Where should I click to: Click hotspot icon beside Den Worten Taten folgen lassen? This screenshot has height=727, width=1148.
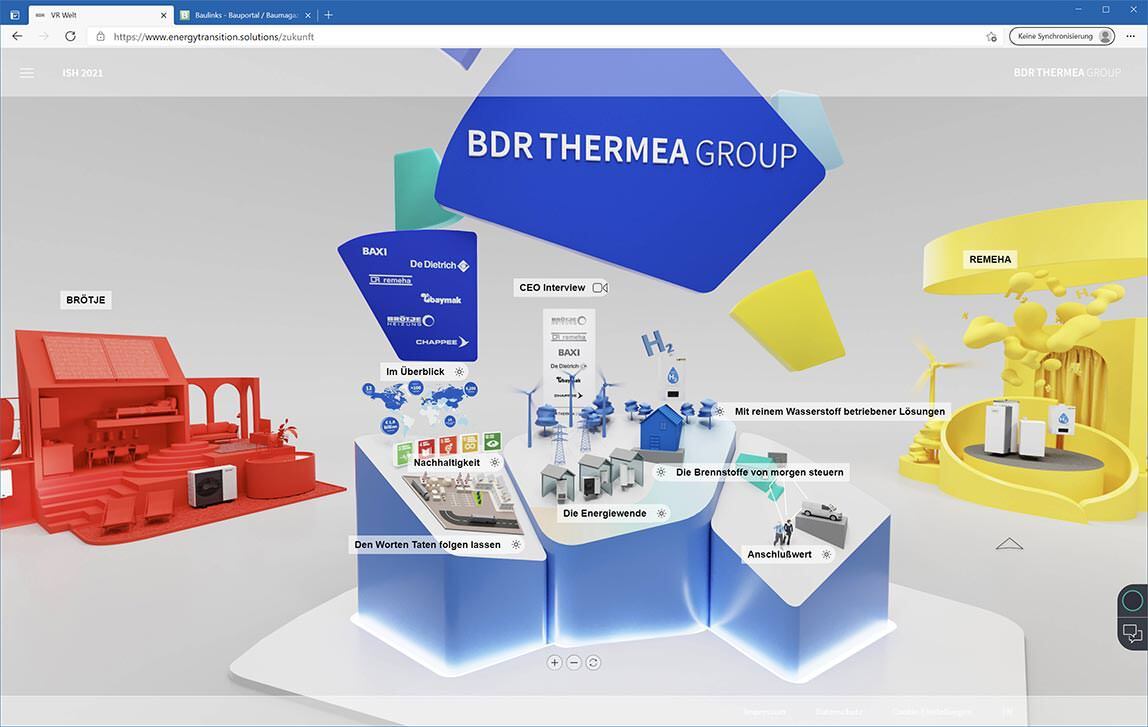[x=516, y=545]
